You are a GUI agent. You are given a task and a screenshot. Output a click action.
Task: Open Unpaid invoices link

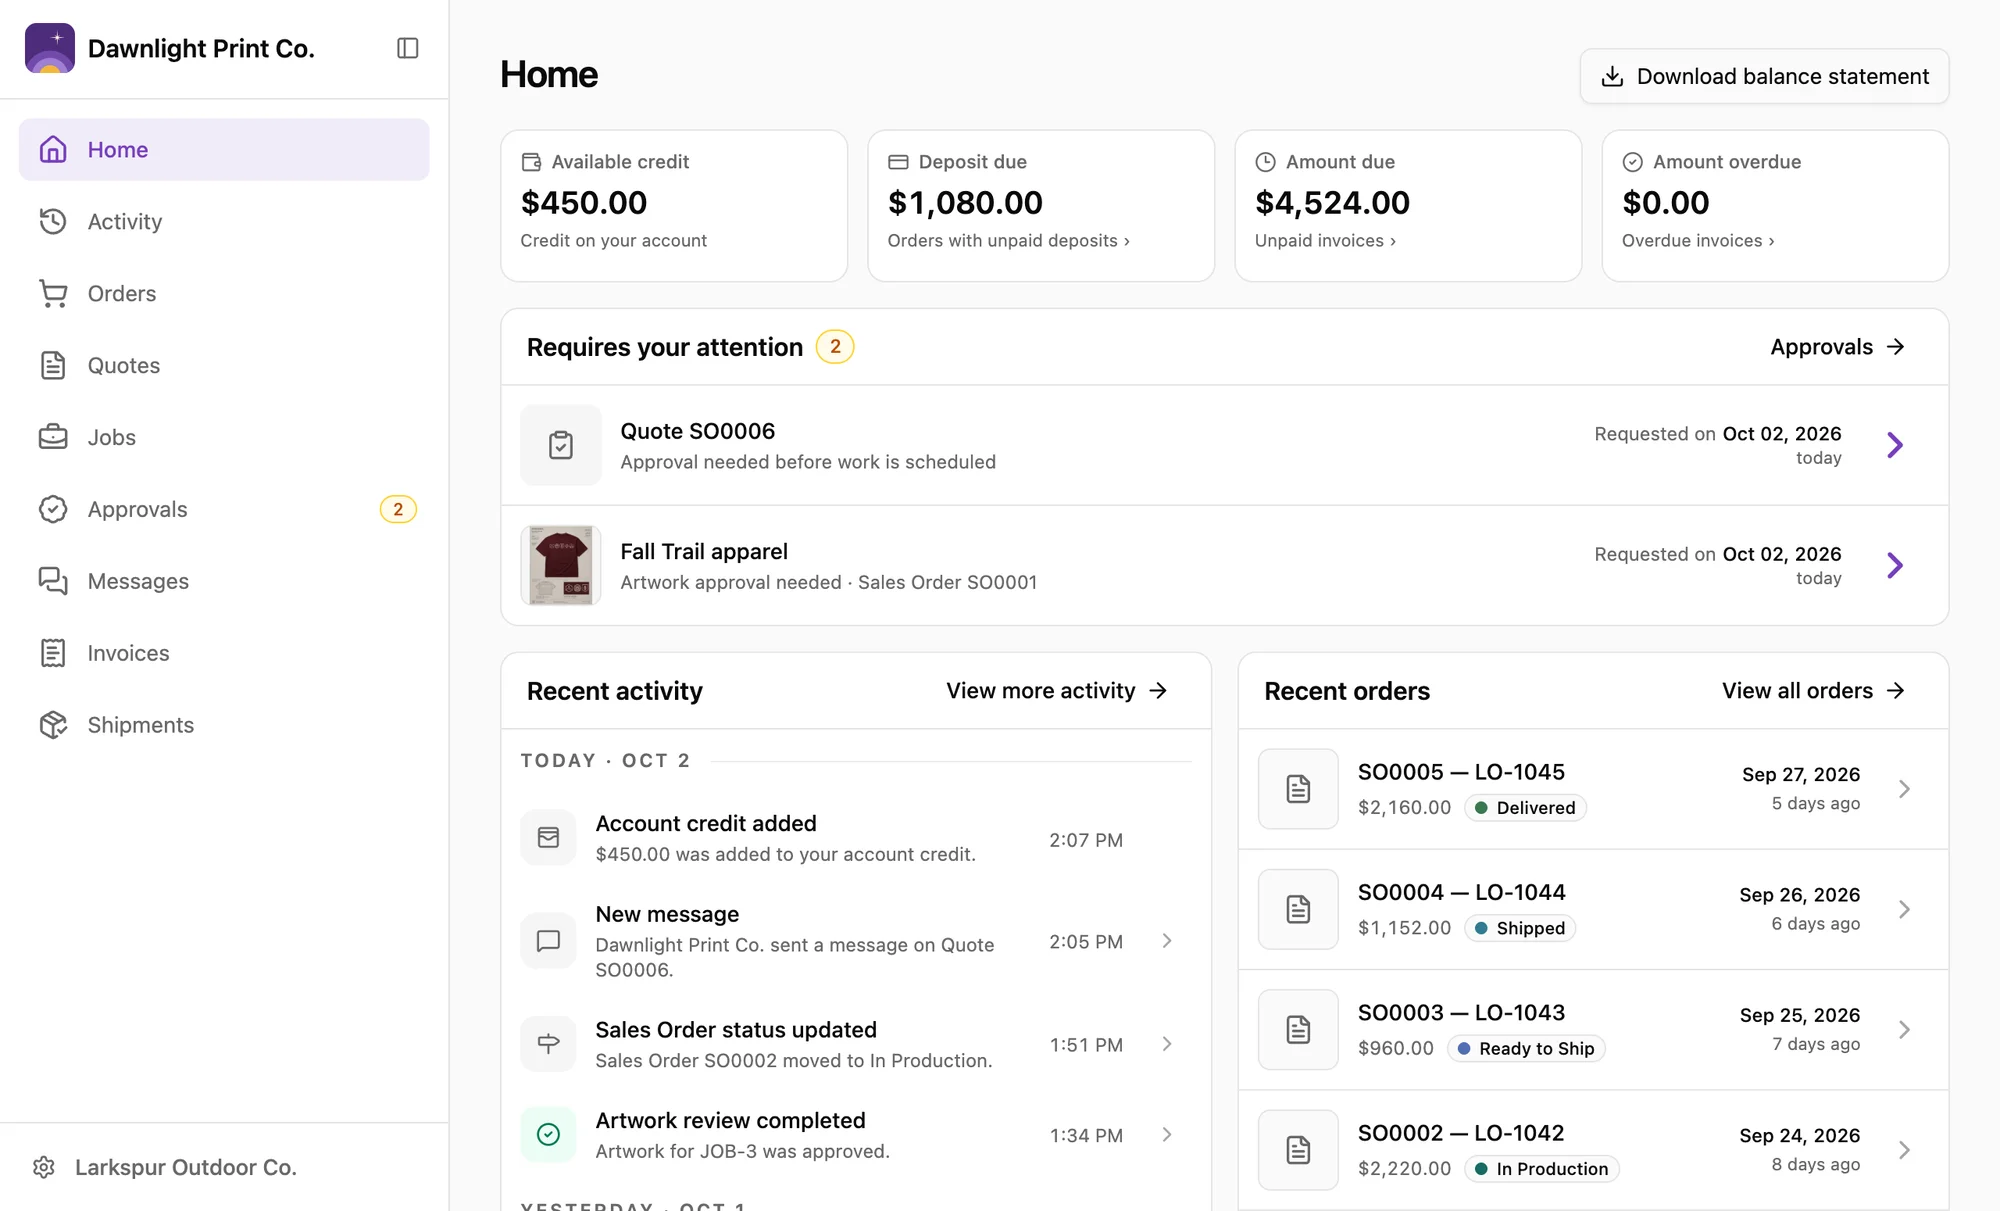pyautogui.click(x=1325, y=241)
